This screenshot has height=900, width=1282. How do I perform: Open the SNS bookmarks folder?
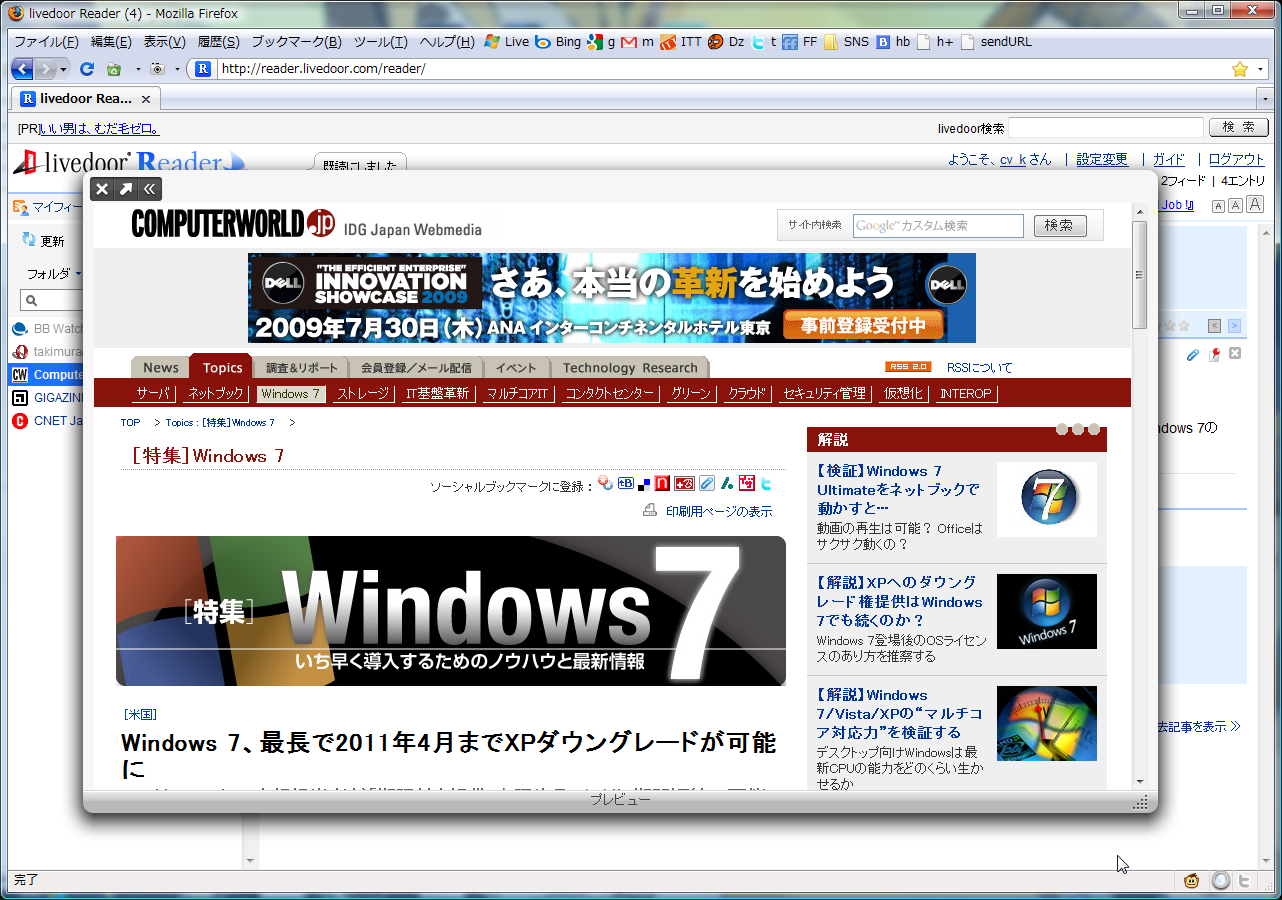pyautogui.click(x=846, y=42)
